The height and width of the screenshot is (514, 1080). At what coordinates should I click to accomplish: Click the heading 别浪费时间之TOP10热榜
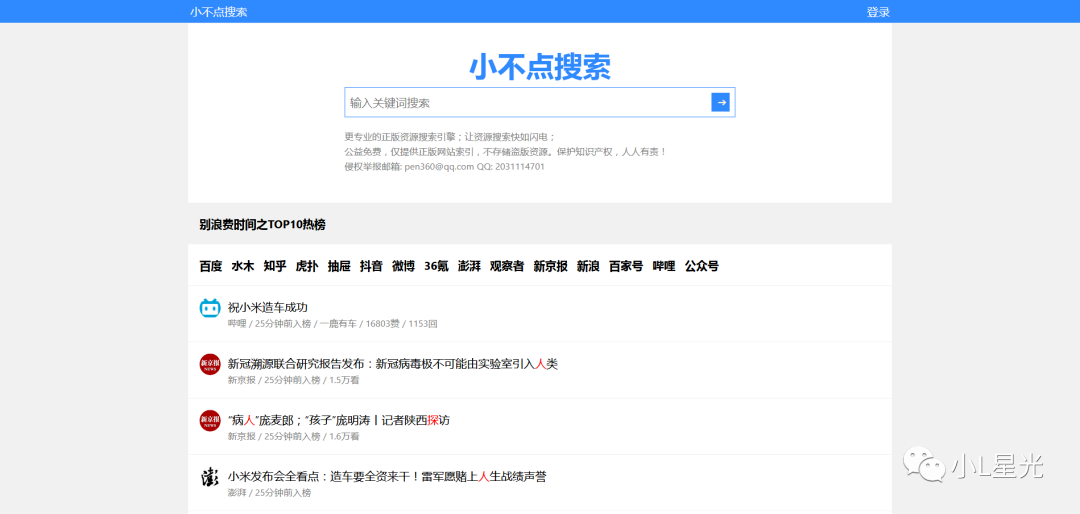[x=262, y=225]
